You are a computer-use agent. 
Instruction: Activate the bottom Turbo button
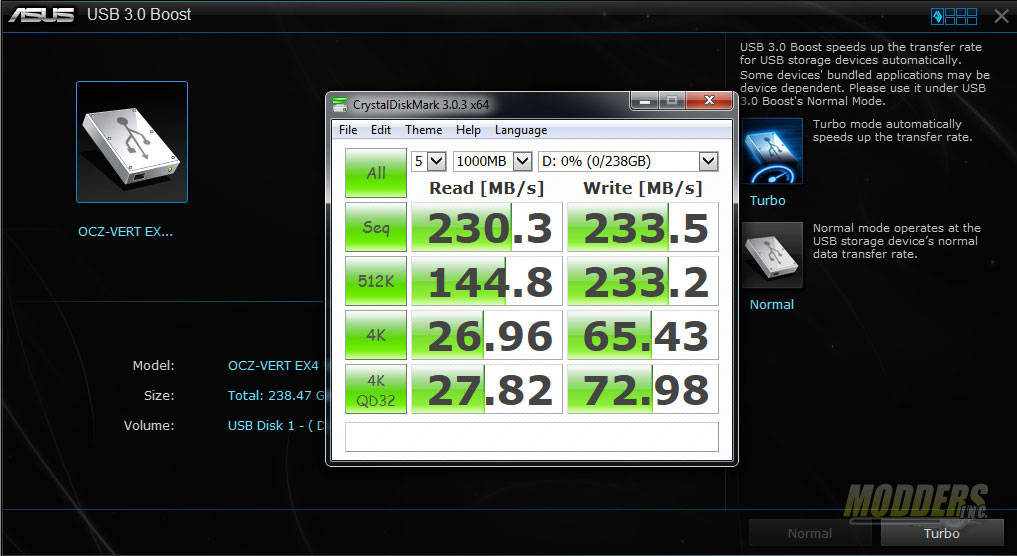(x=942, y=533)
